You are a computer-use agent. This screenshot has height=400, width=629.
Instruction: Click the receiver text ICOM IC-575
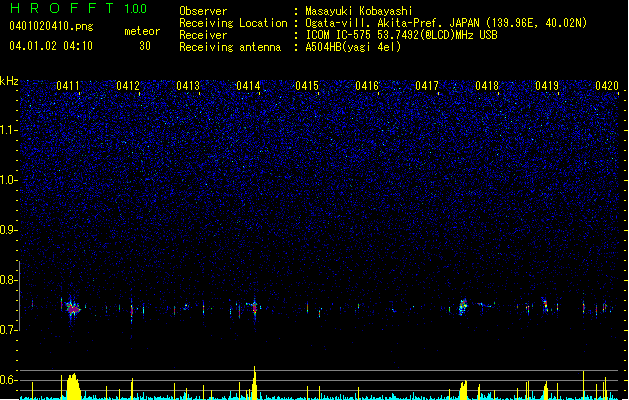[x=339, y=35]
